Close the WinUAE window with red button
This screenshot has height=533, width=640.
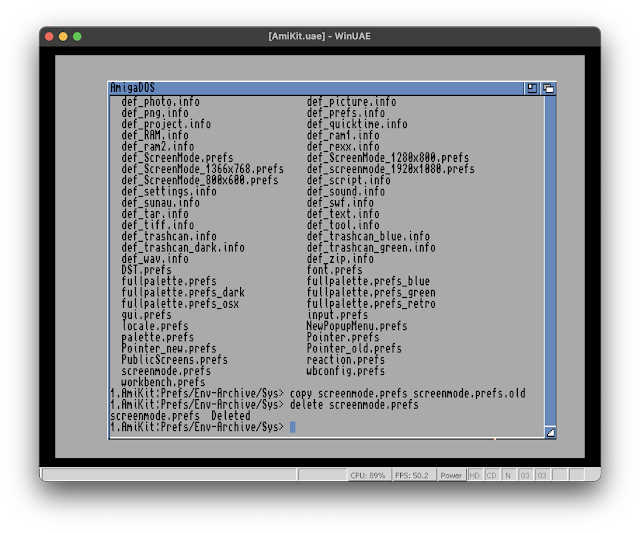click(x=49, y=36)
